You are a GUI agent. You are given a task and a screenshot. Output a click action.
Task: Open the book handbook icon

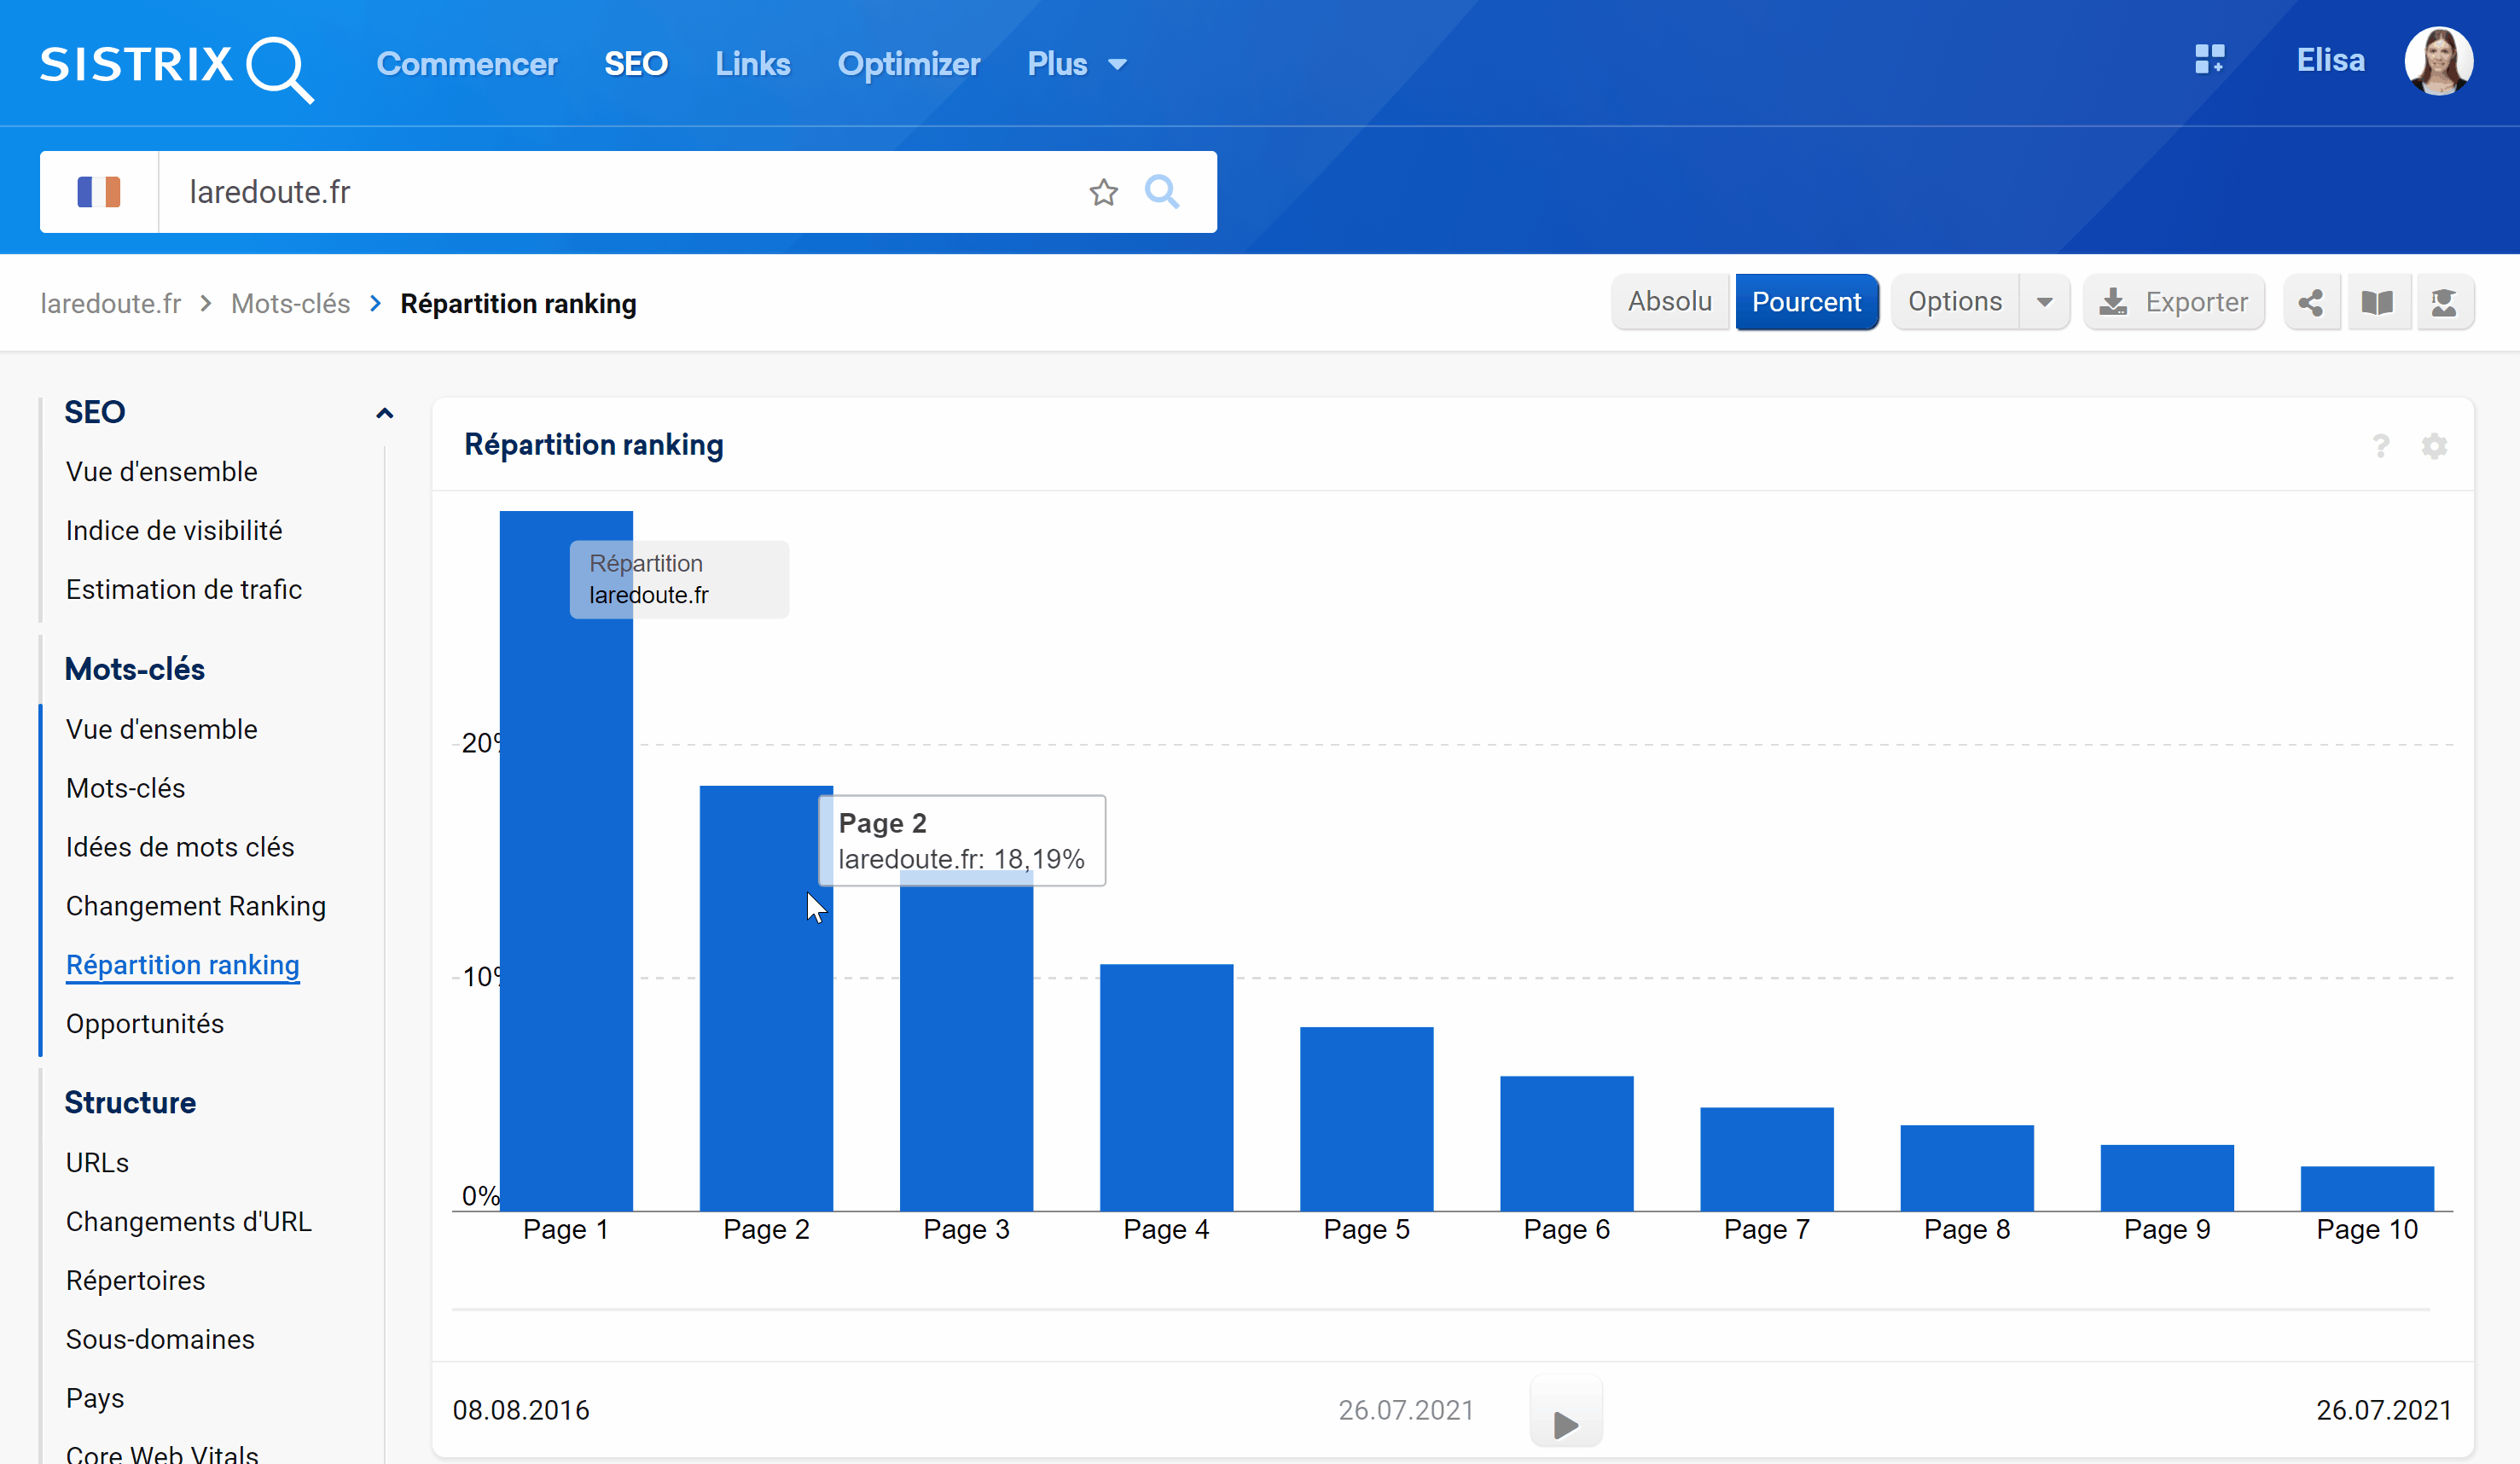(2377, 302)
